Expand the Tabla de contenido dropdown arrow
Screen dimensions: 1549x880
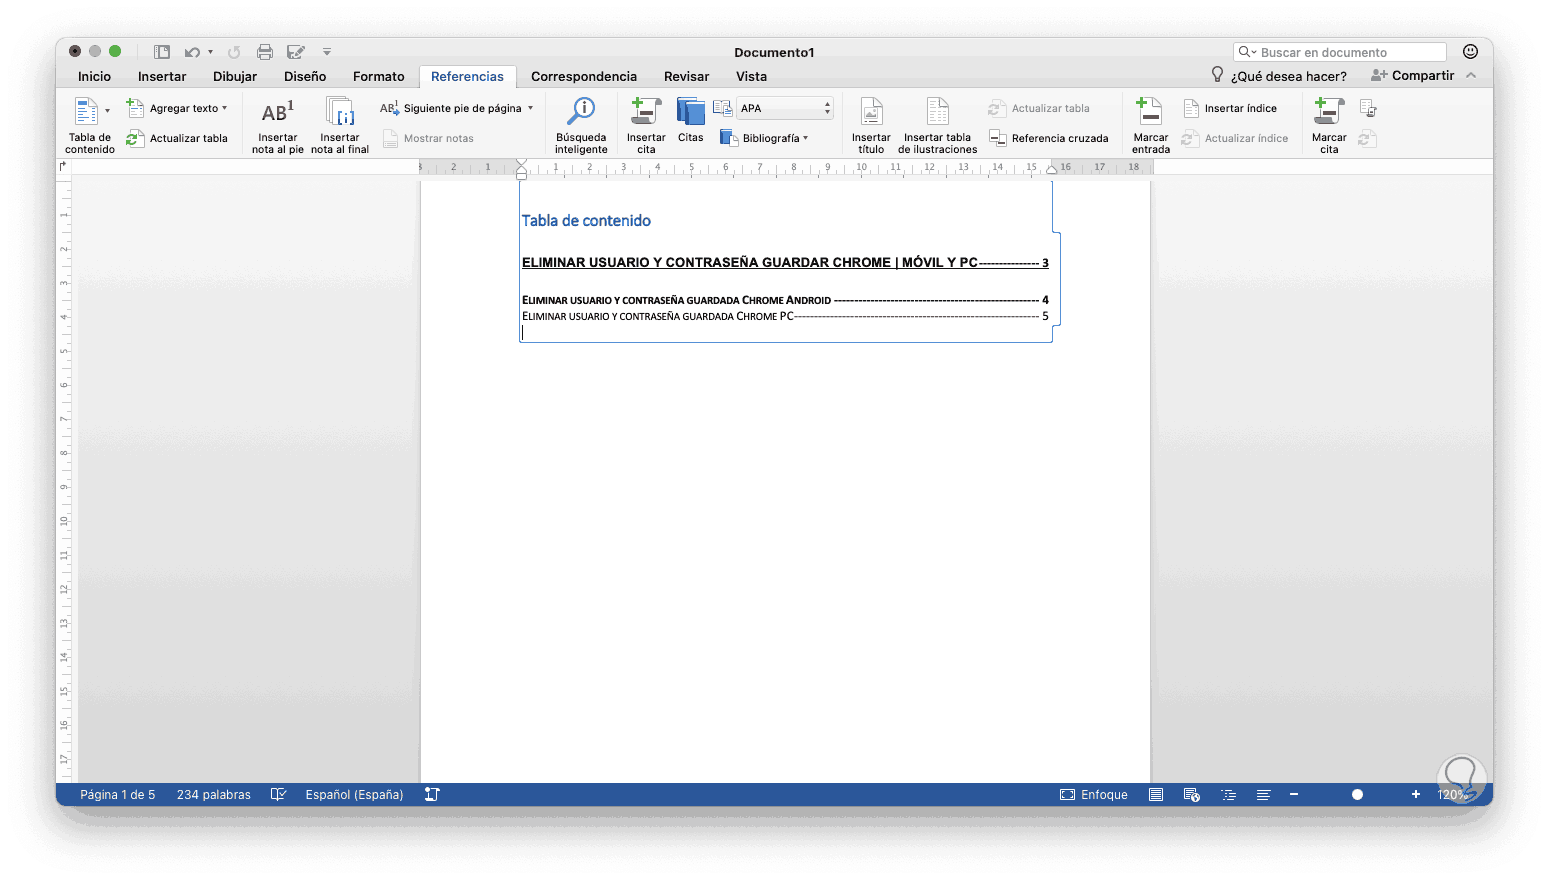(107, 111)
